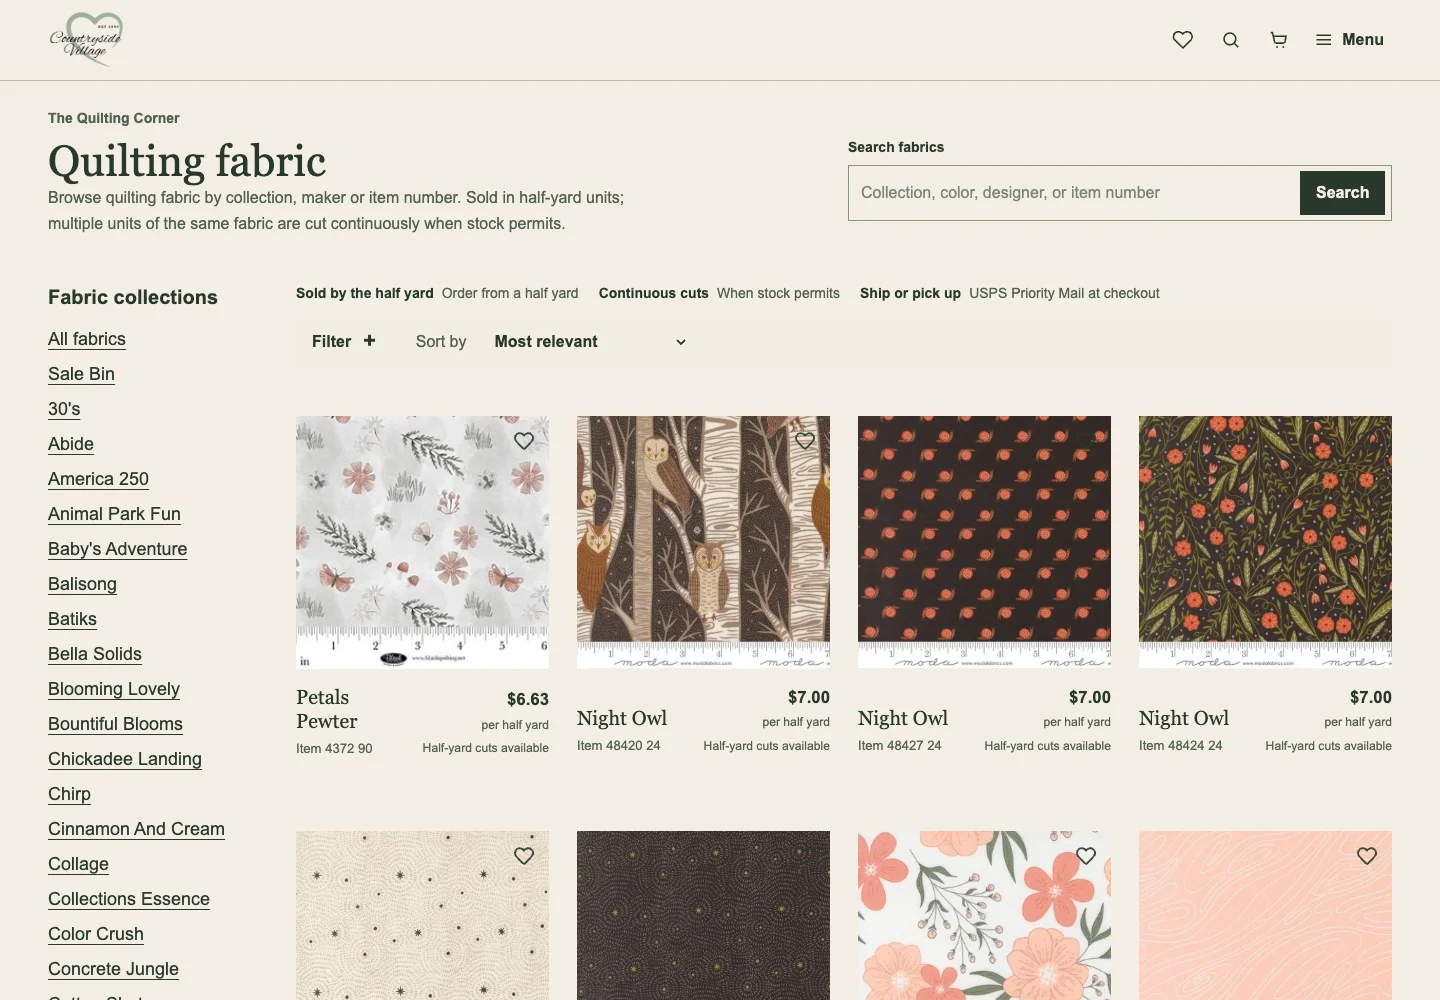
Task: Click the magnifying glass search icon in header
Action: click(1231, 40)
